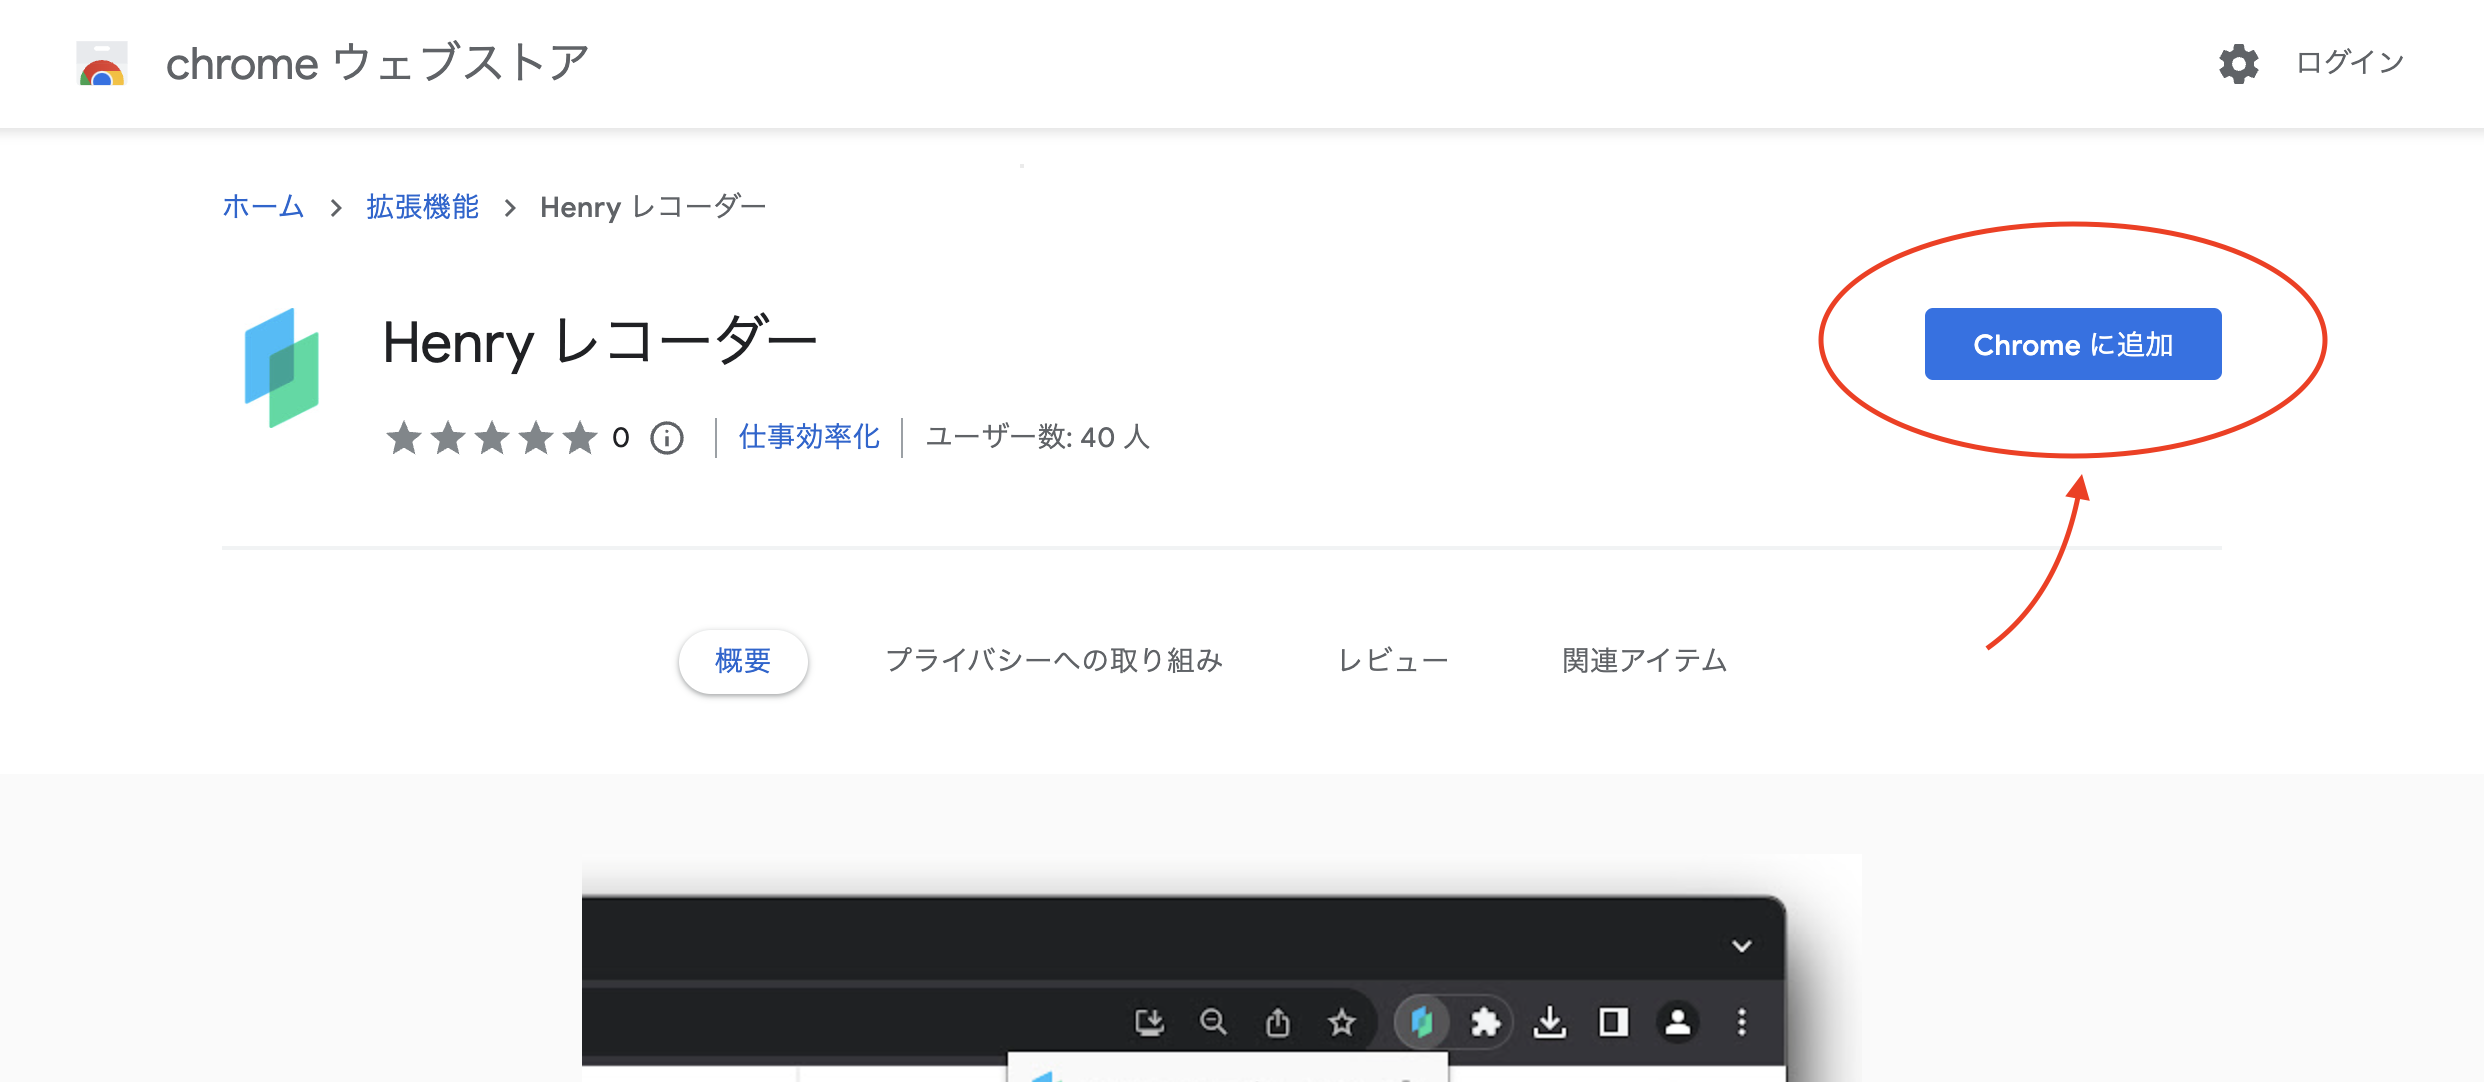Click the puzzle piece extensions icon
Viewport: 2484px width, 1082px height.
(x=1485, y=1022)
